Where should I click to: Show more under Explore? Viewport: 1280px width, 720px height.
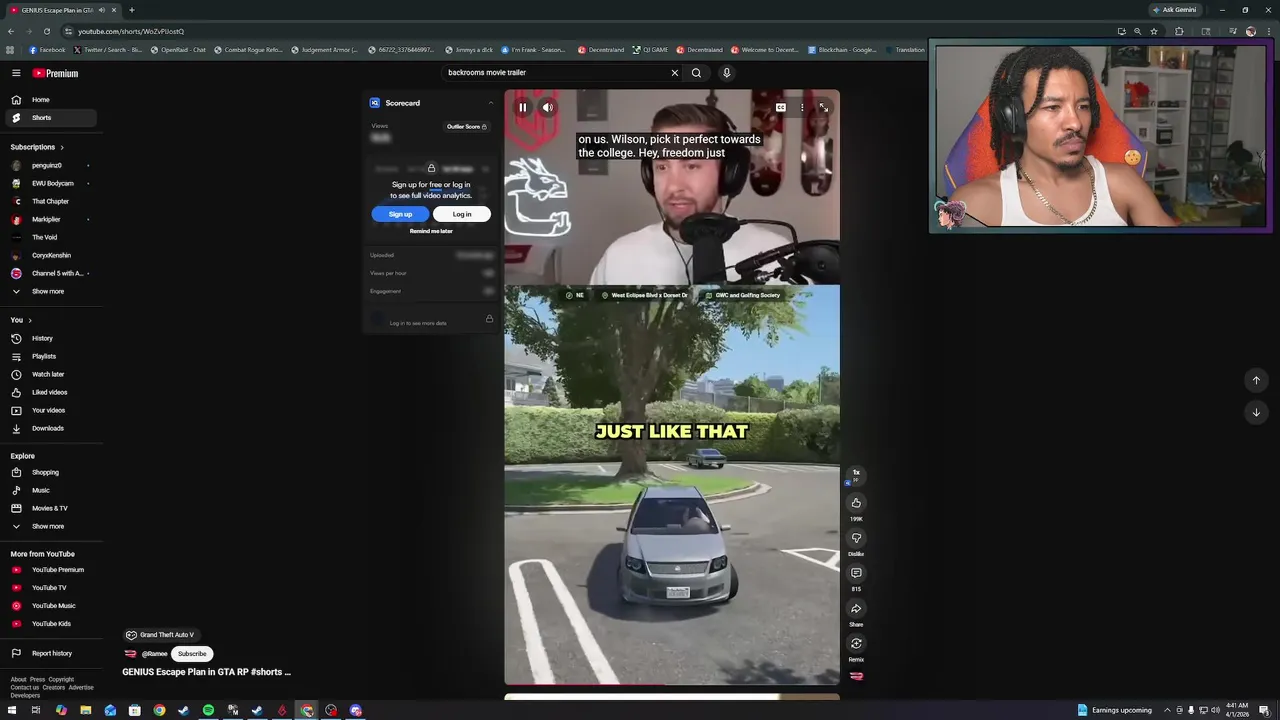[x=50, y=526]
